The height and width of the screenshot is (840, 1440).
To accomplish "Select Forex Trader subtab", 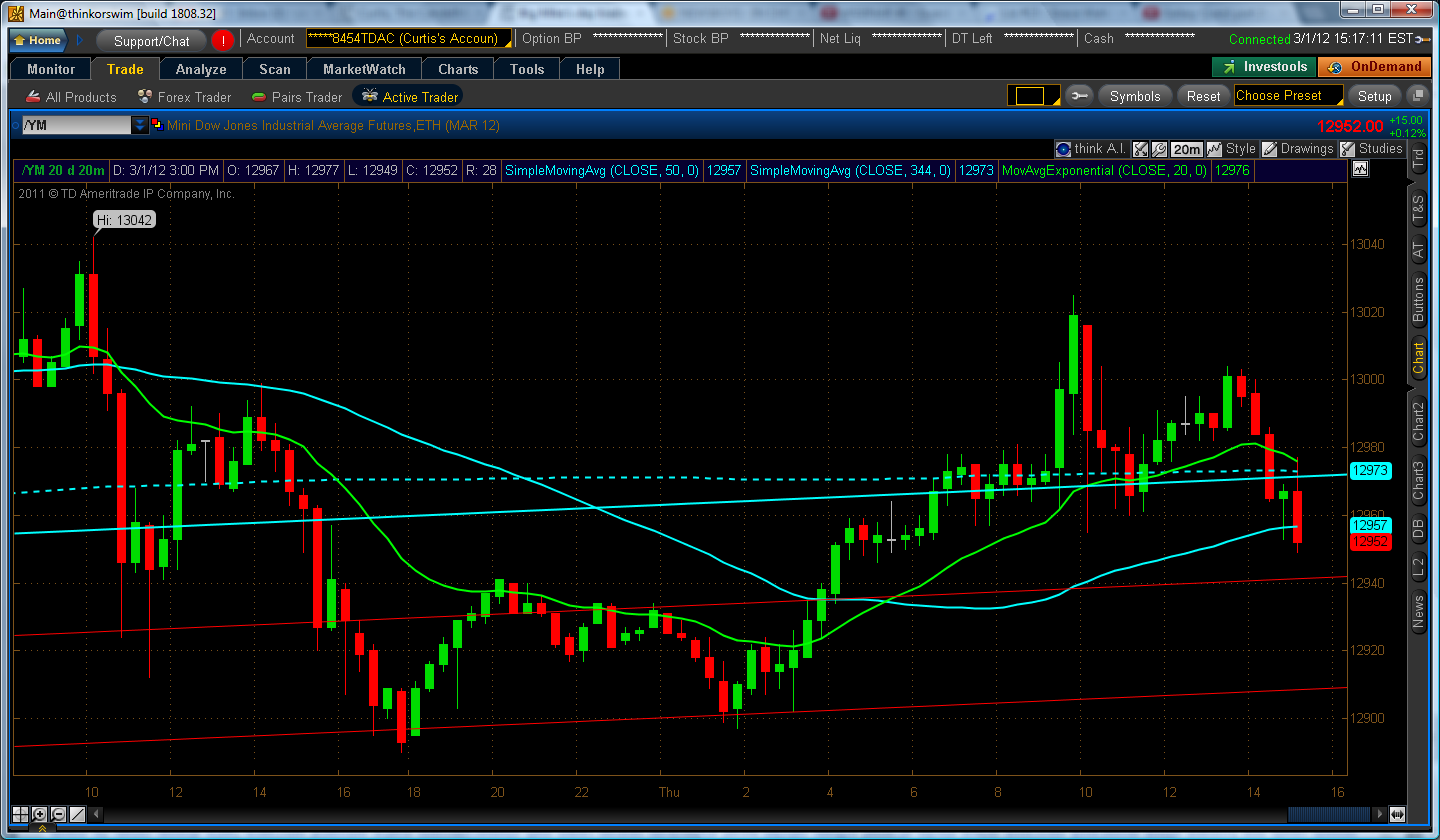I will click(184, 97).
